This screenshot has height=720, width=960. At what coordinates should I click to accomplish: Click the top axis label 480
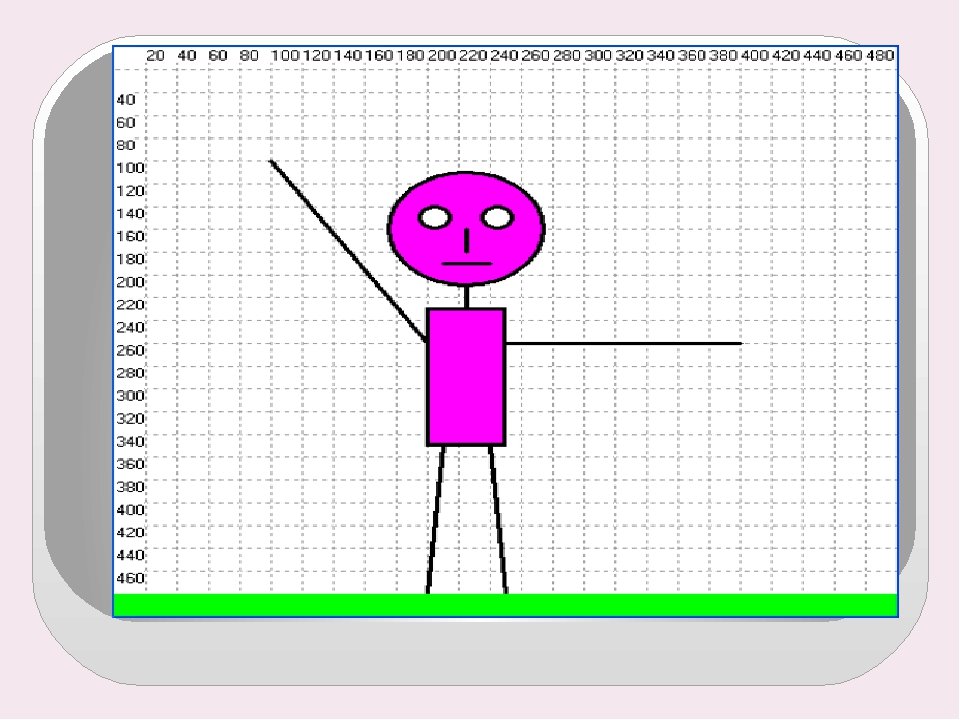(x=878, y=56)
